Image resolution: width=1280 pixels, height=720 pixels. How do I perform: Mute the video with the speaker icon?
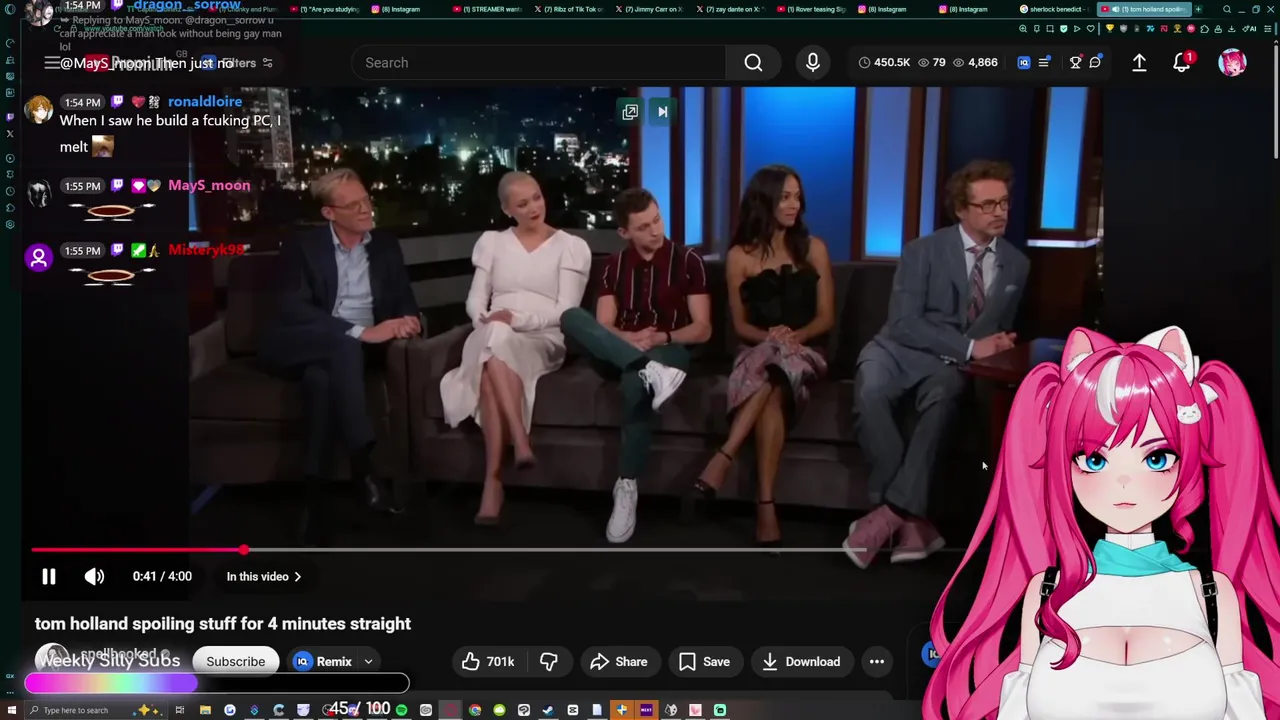94,577
